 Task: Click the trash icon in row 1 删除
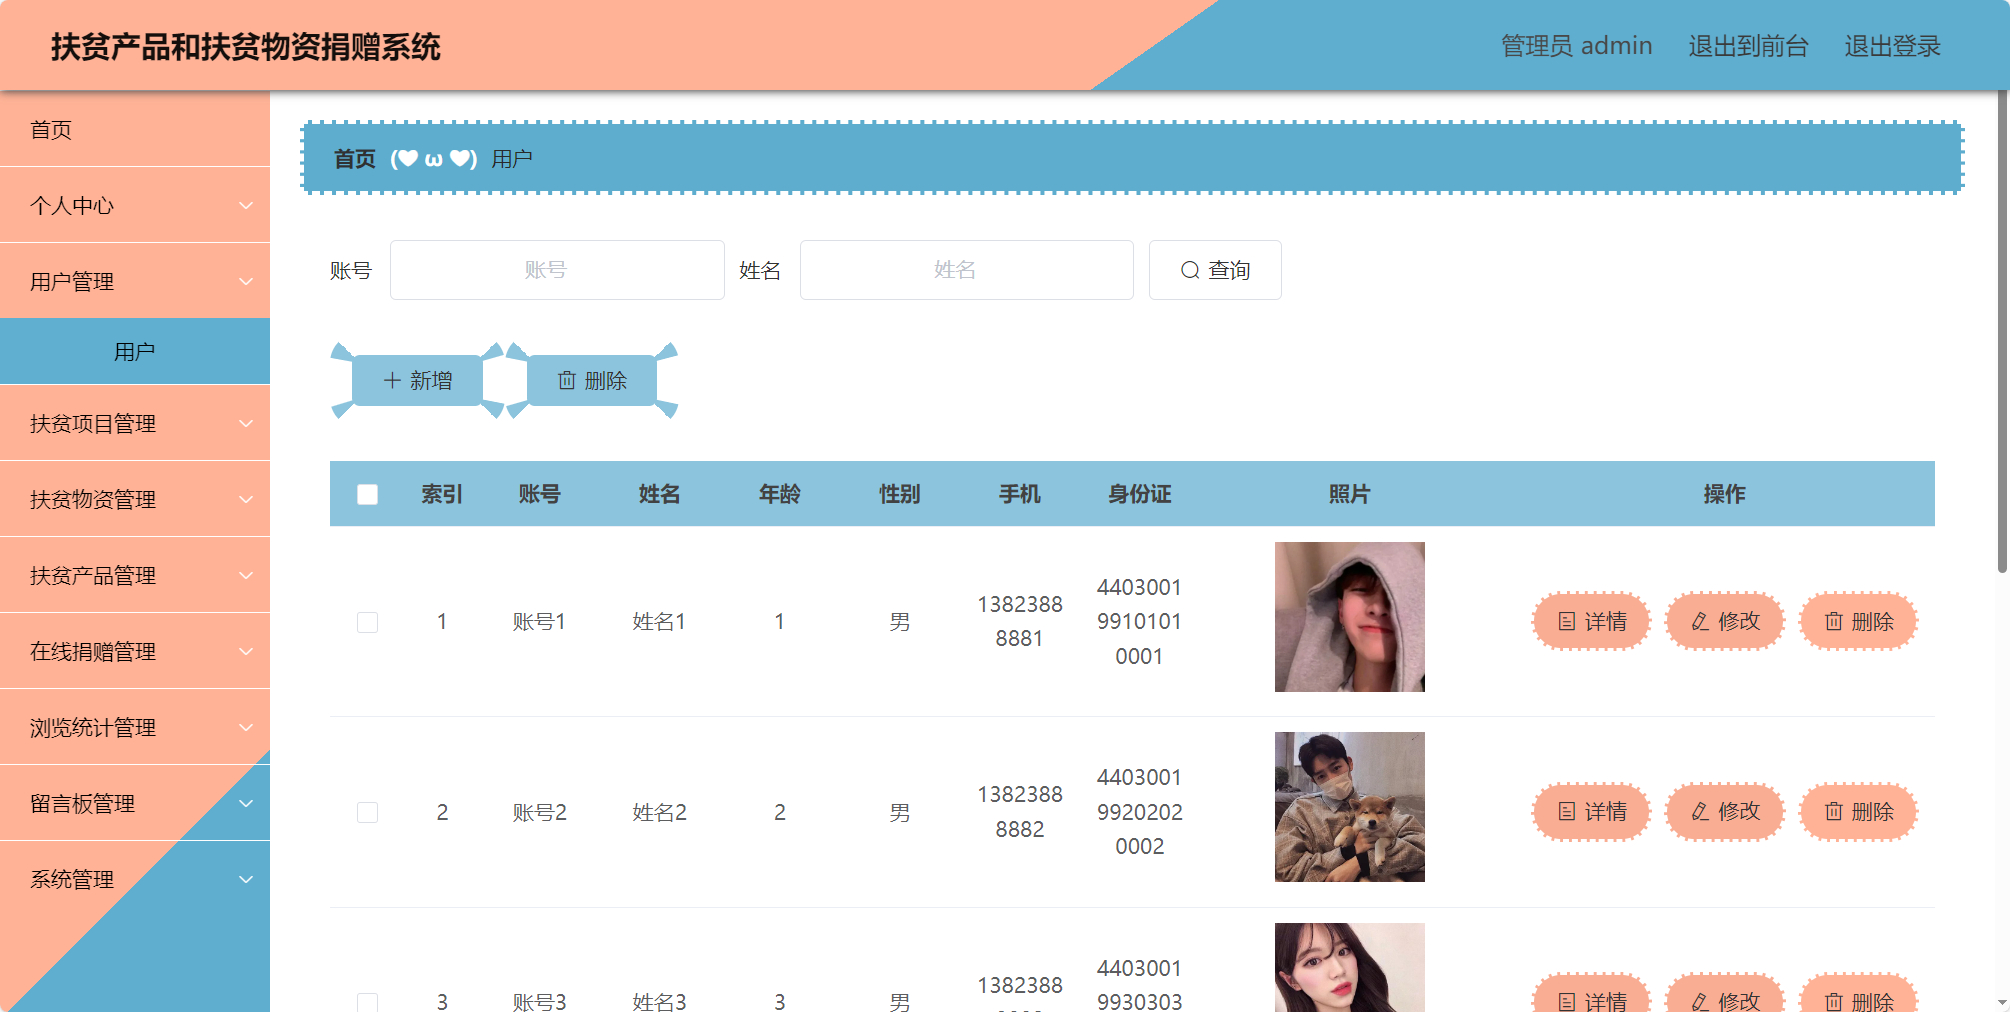[1834, 622]
